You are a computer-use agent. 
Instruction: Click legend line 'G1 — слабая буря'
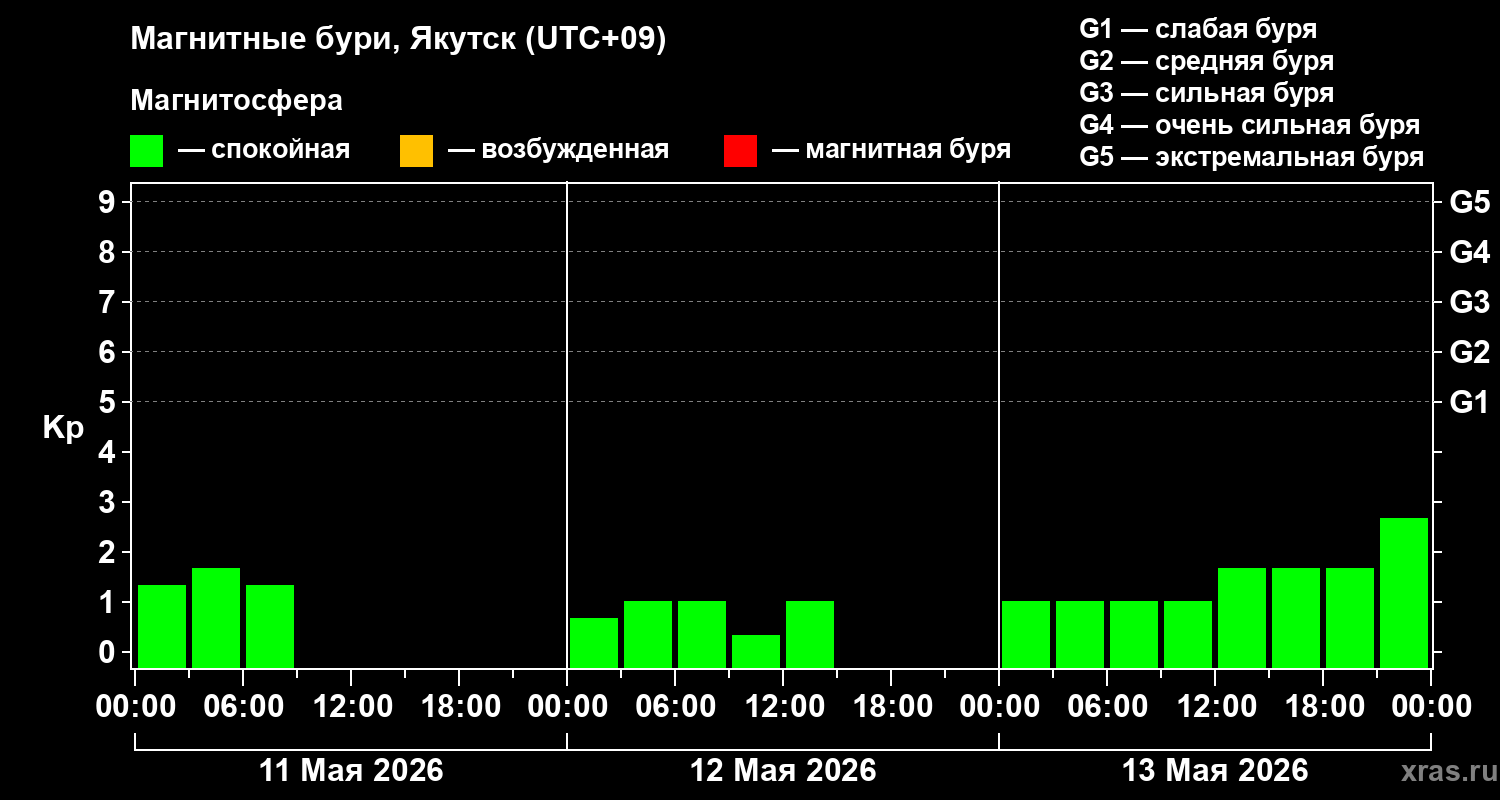pyautogui.click(x=1198, y=29)
